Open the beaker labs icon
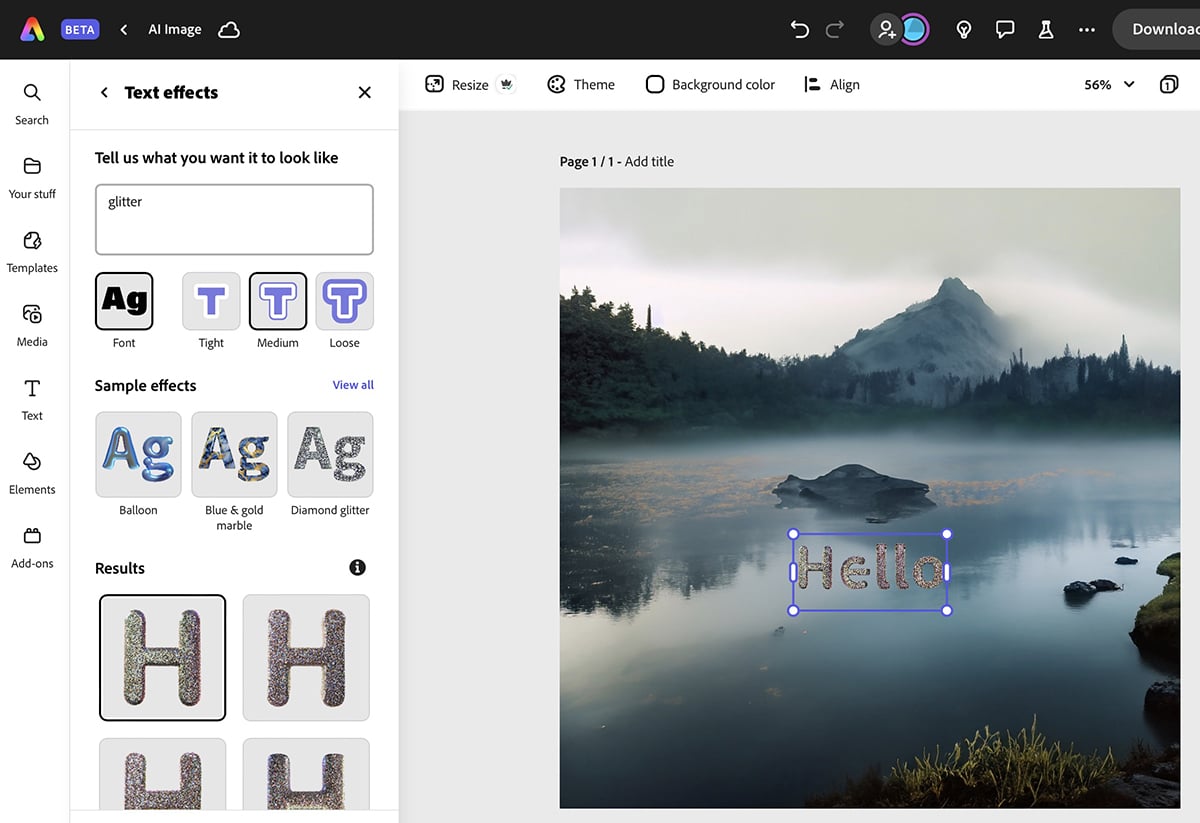The height and width of the screenshot is (823, 1200). tap(1046, 29)
